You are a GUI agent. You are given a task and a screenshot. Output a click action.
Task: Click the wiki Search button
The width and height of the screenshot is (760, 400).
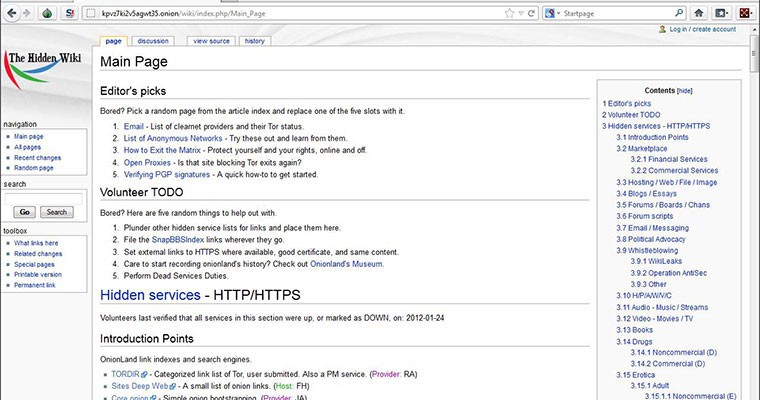[x=57, y=212]
